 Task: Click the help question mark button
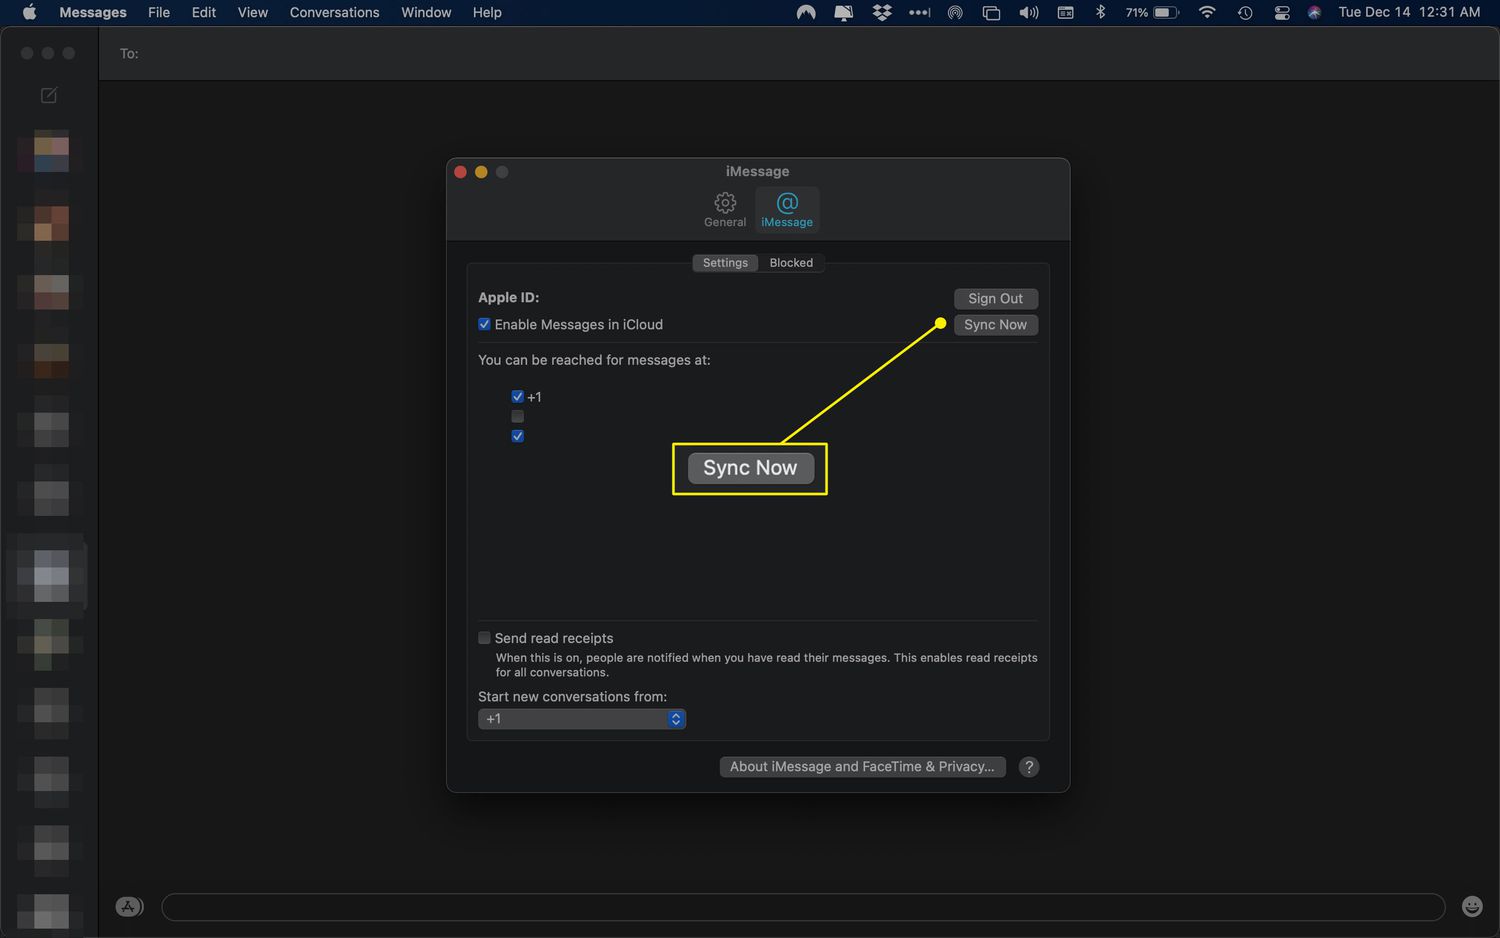tap(1028, 767)
